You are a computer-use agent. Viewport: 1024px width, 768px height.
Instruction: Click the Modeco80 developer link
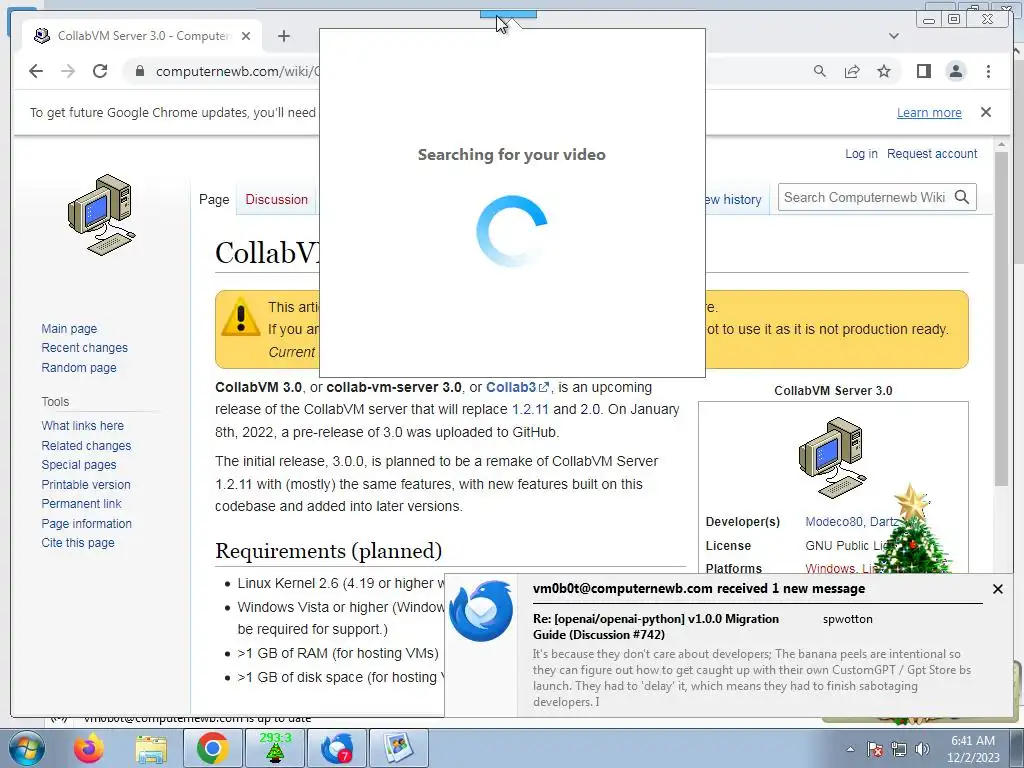(834, 521)
